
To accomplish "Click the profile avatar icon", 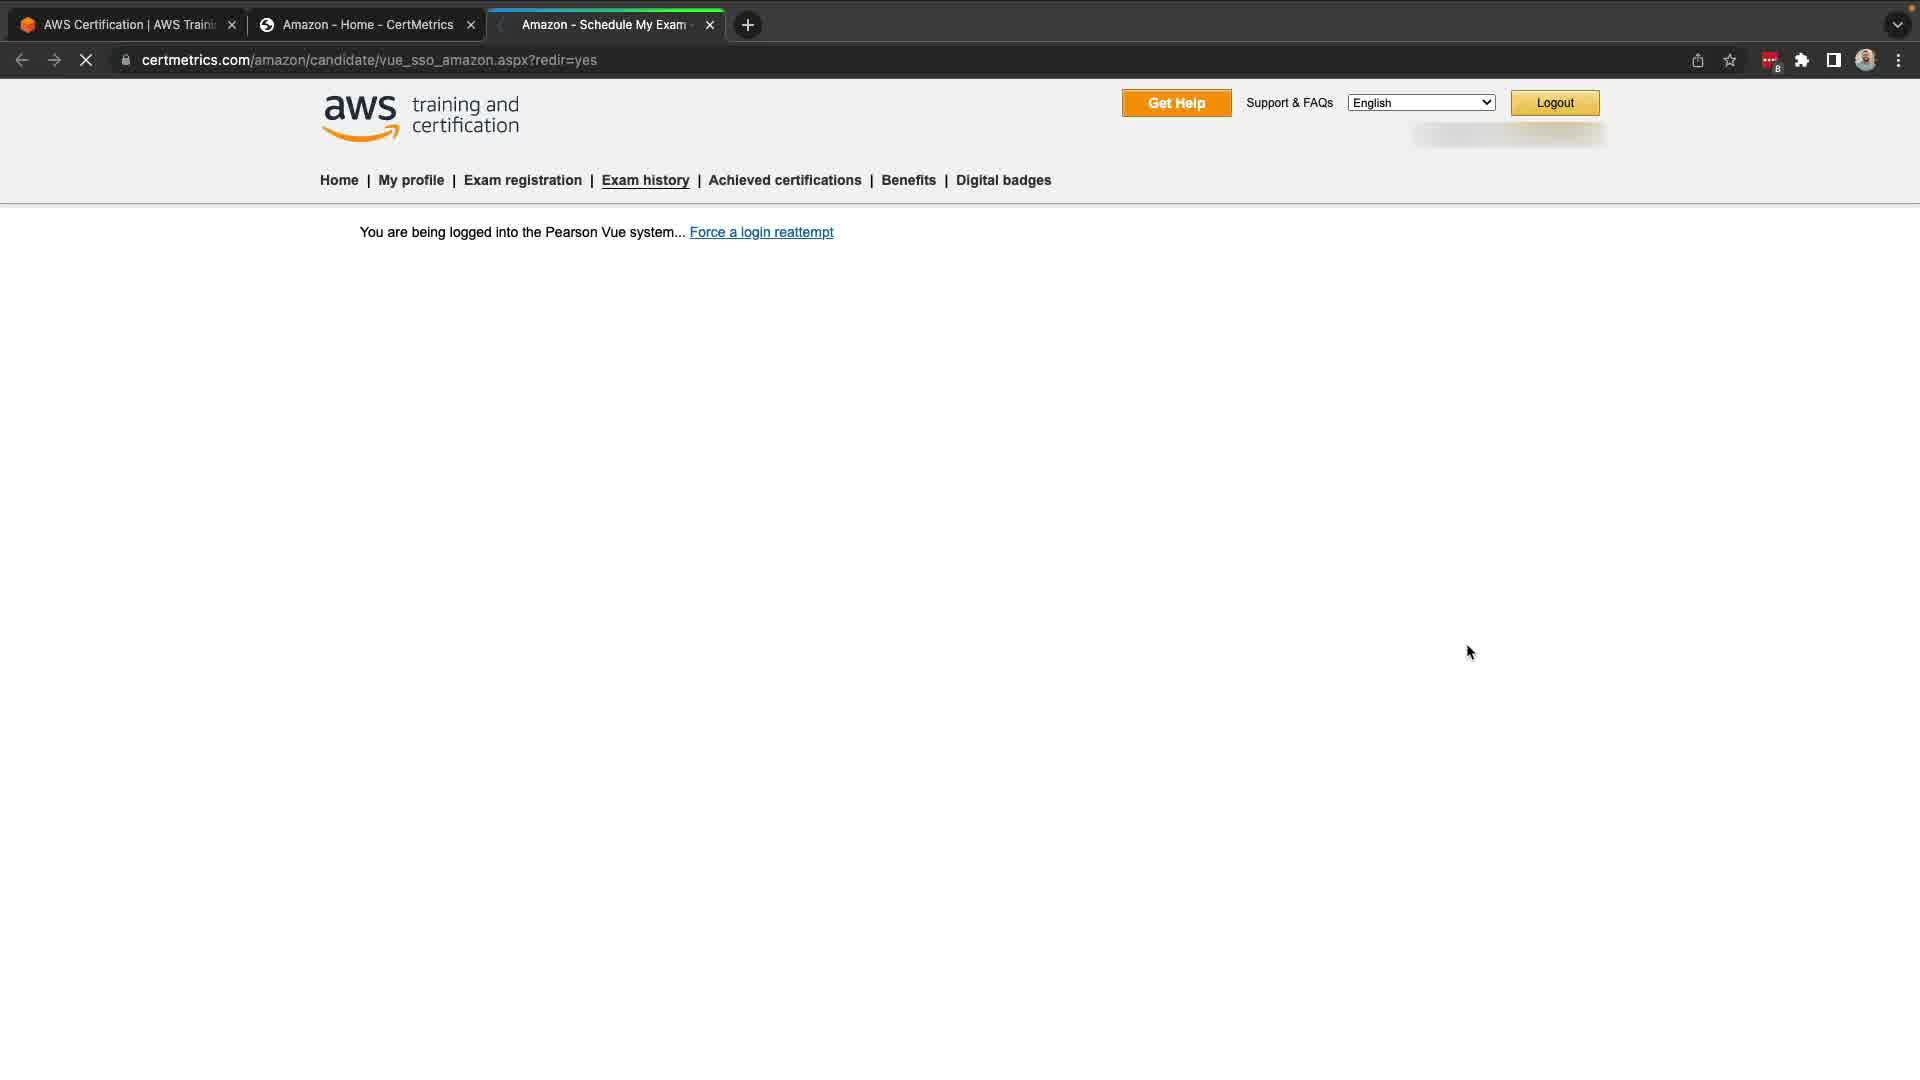I will (x=1865, y=60).
